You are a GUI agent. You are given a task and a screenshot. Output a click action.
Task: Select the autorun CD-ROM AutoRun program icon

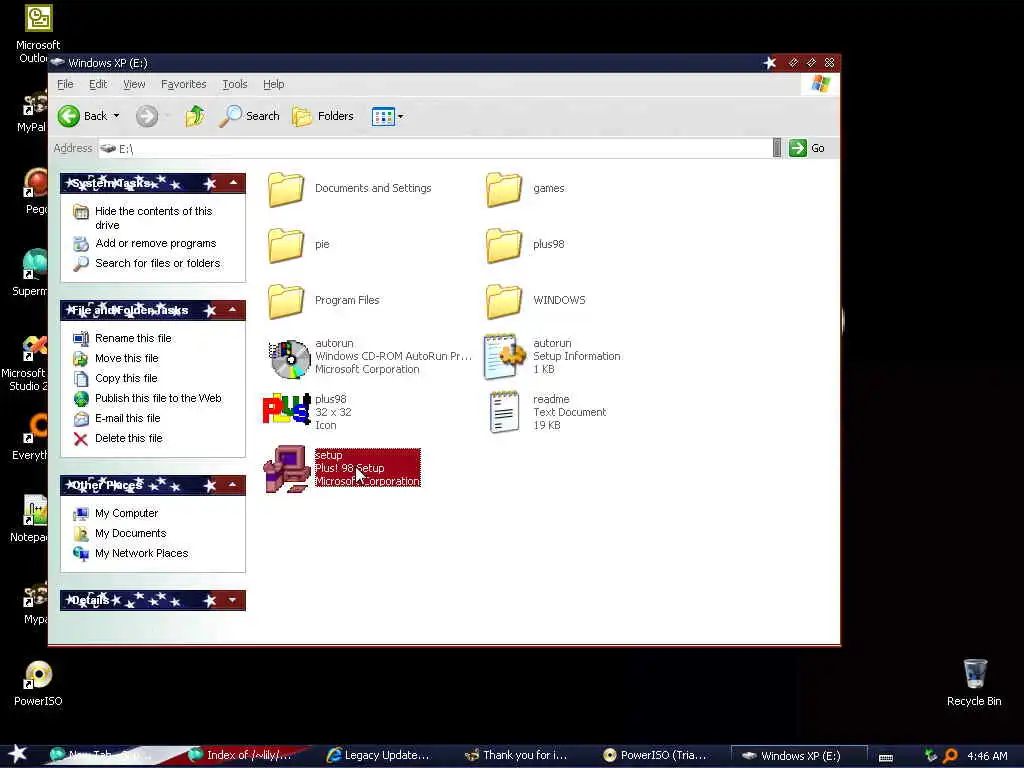[289, 359]
